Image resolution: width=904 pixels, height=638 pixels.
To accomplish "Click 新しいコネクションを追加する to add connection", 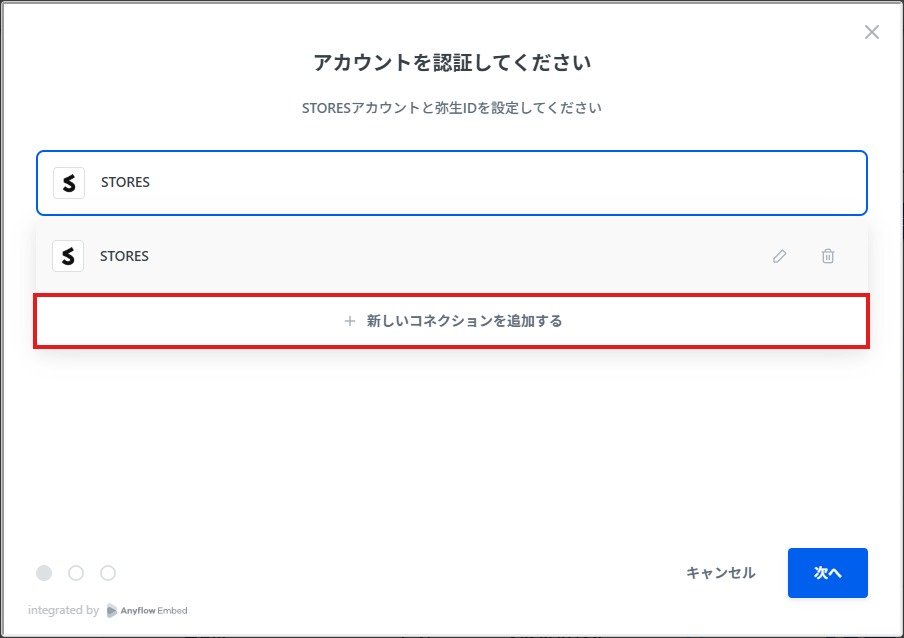I will 451,321.
